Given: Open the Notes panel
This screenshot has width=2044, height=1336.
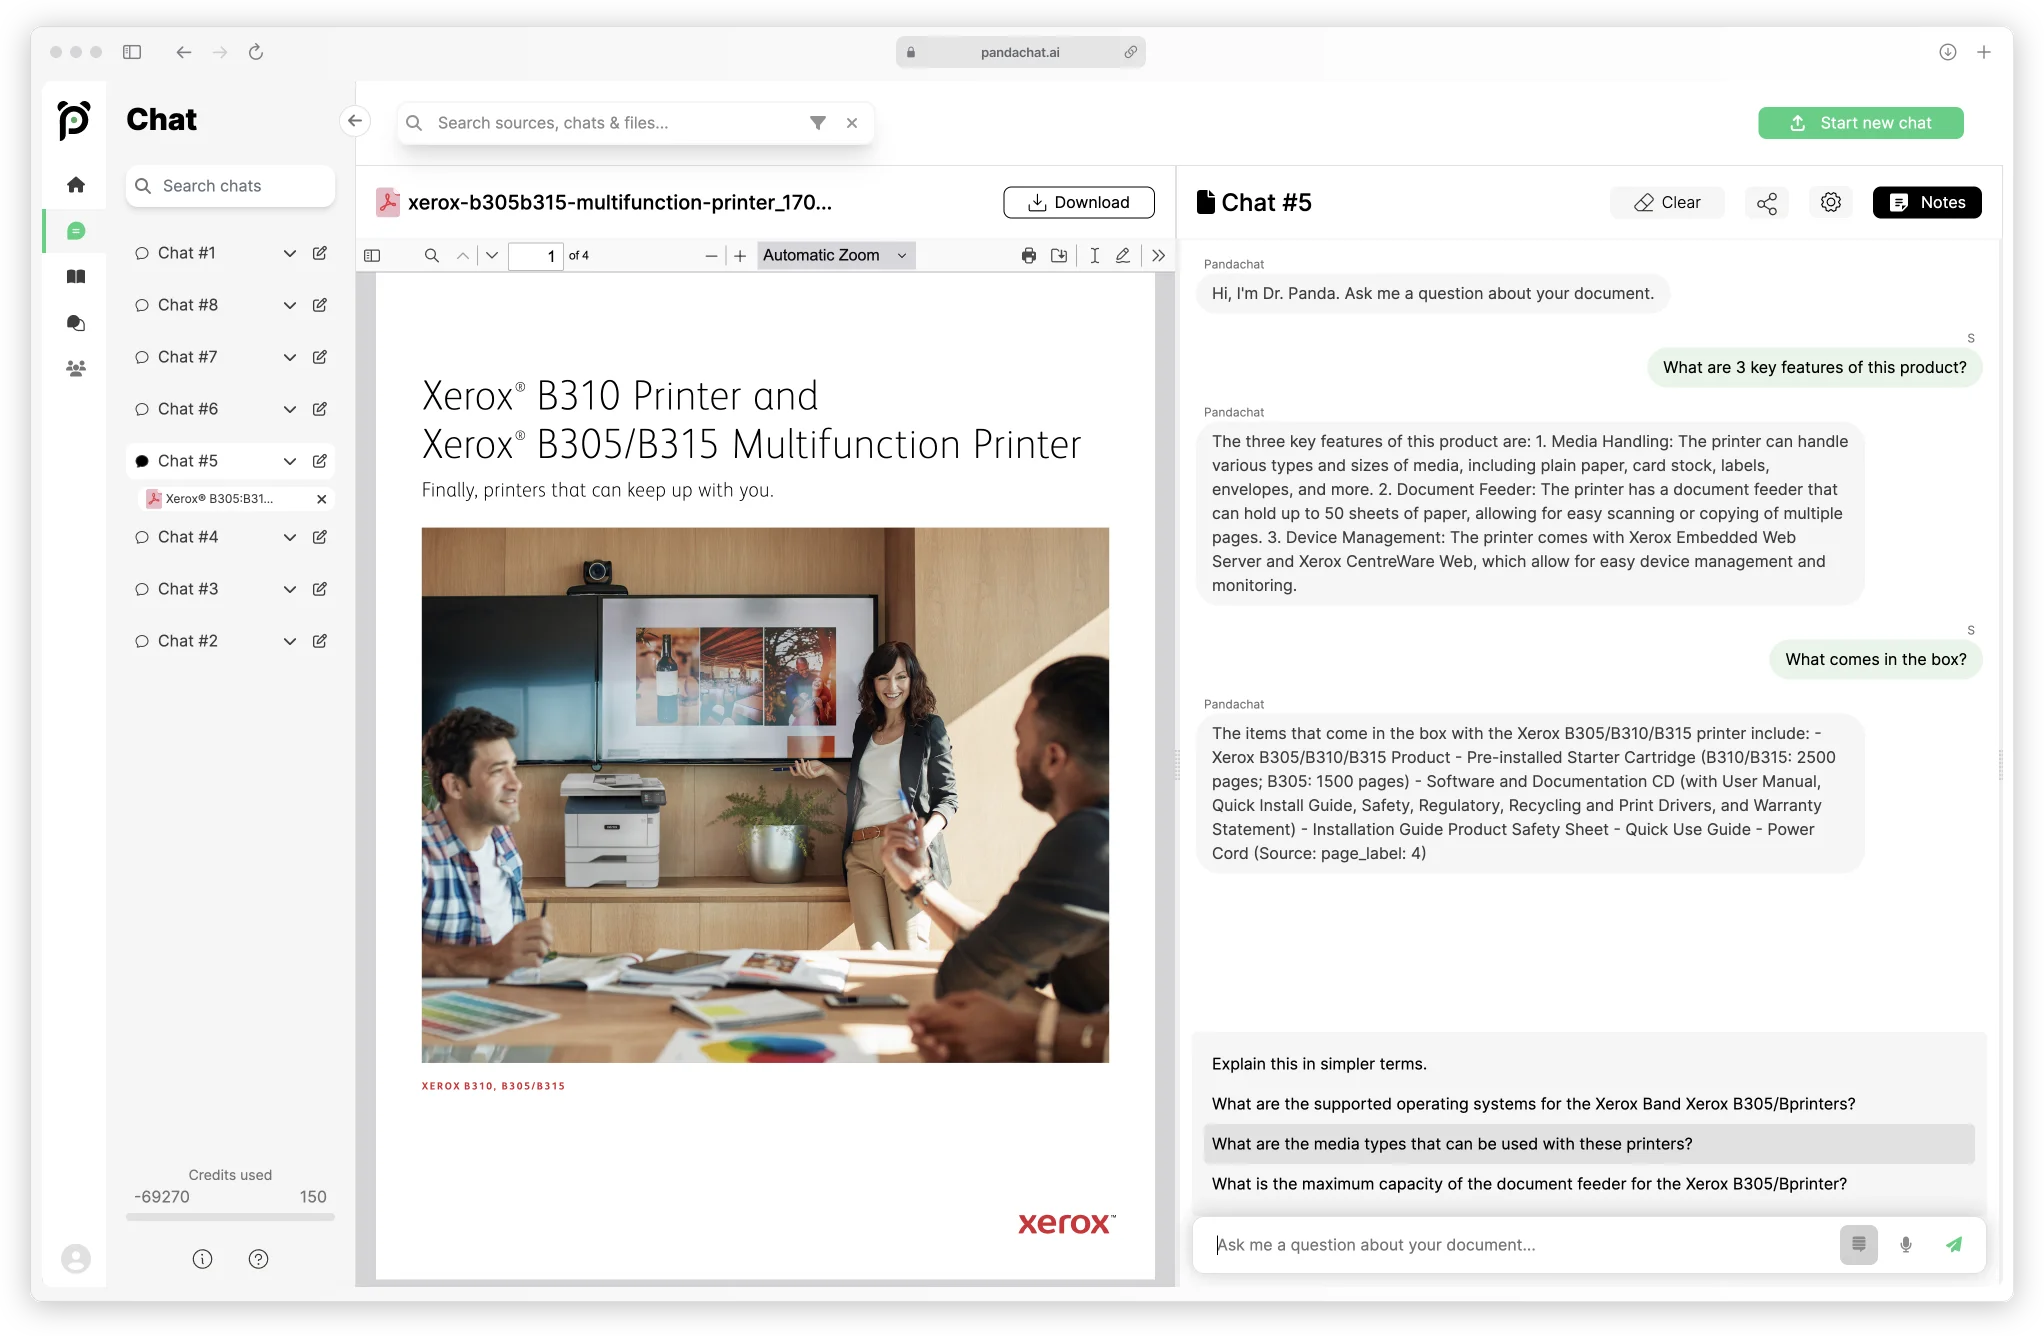Looking at the screenshot, I should click(x=1927, y=203).
